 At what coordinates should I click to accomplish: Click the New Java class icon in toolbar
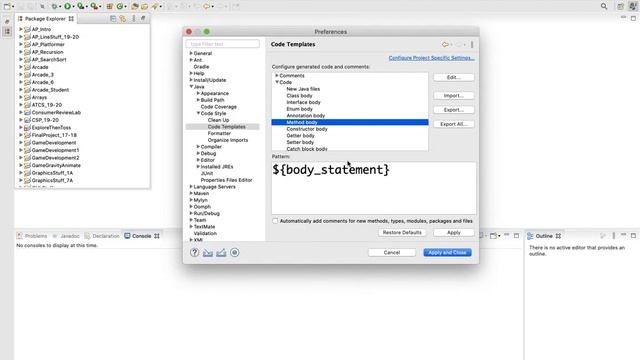pyautogui.click(x=120, y=6)
